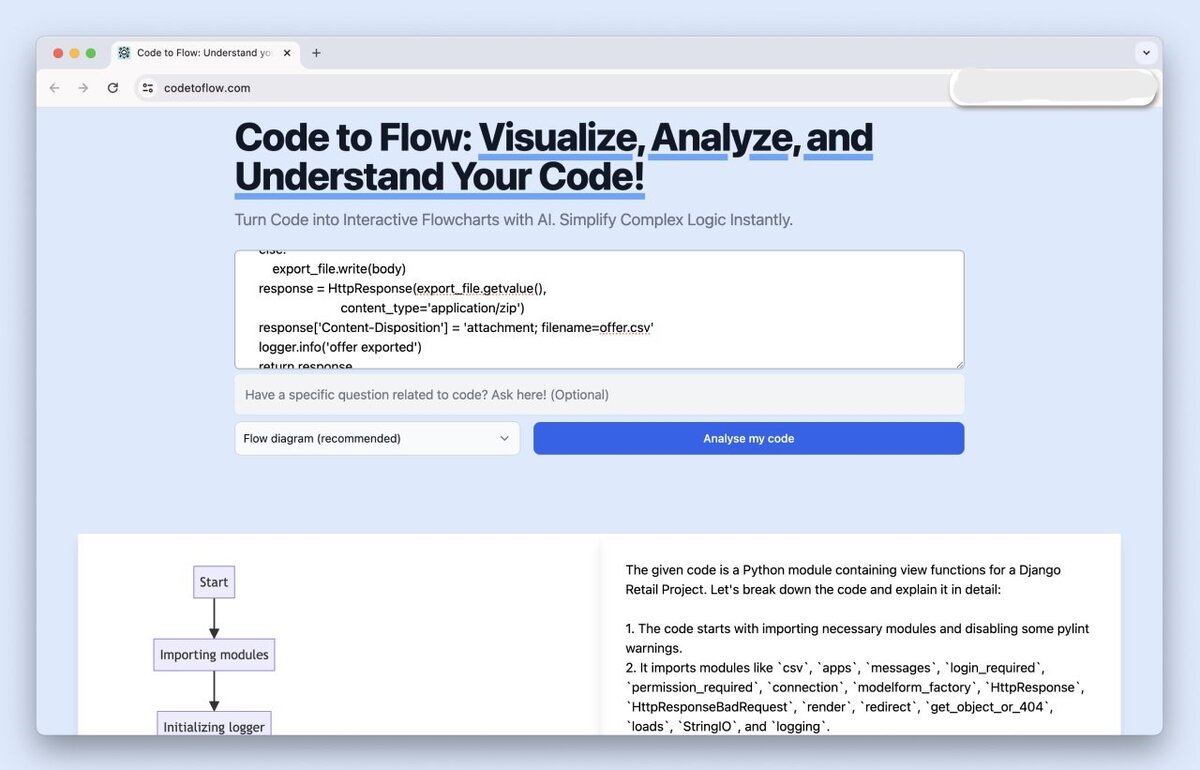Click the green fullscreen window button
The width and height of the screenshot is (1200, 770).
point(91,53)
